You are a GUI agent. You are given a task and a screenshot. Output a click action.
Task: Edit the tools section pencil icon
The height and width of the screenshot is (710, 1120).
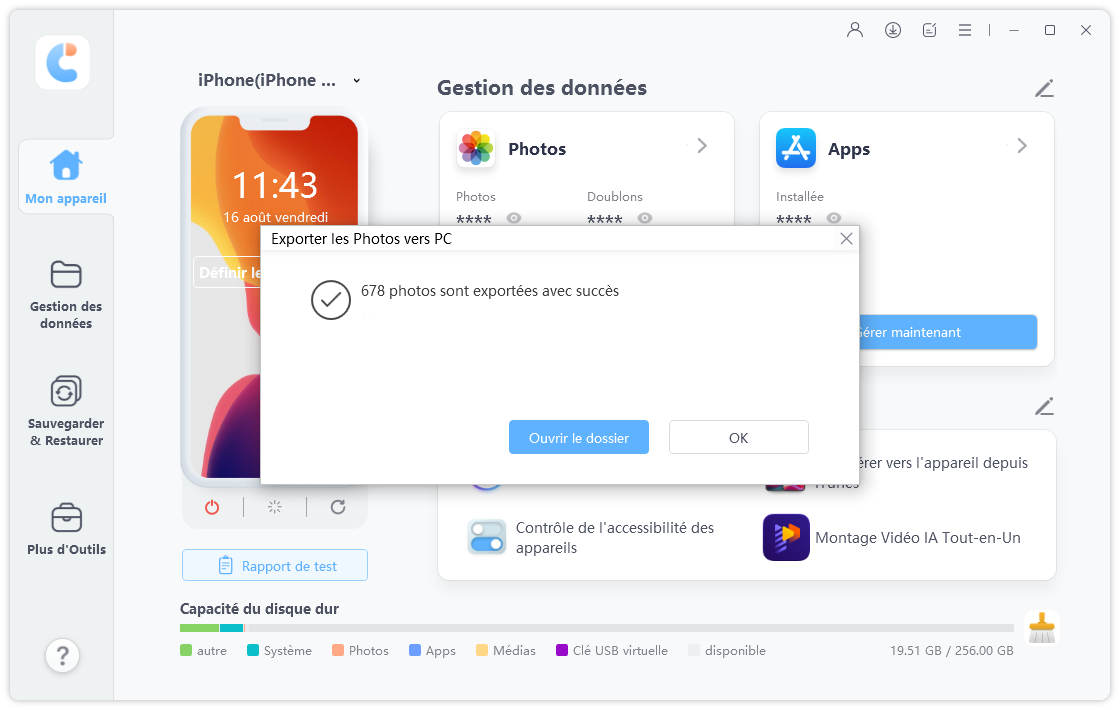tap(1044, 406)
